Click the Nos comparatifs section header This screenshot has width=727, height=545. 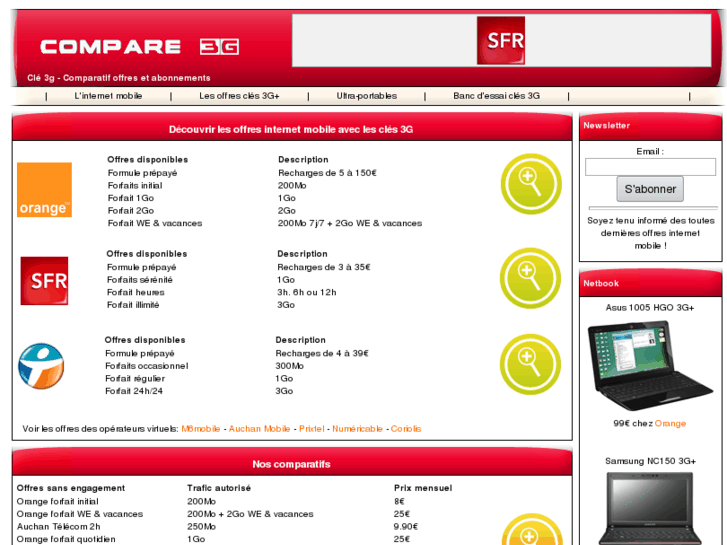(292, 464)
